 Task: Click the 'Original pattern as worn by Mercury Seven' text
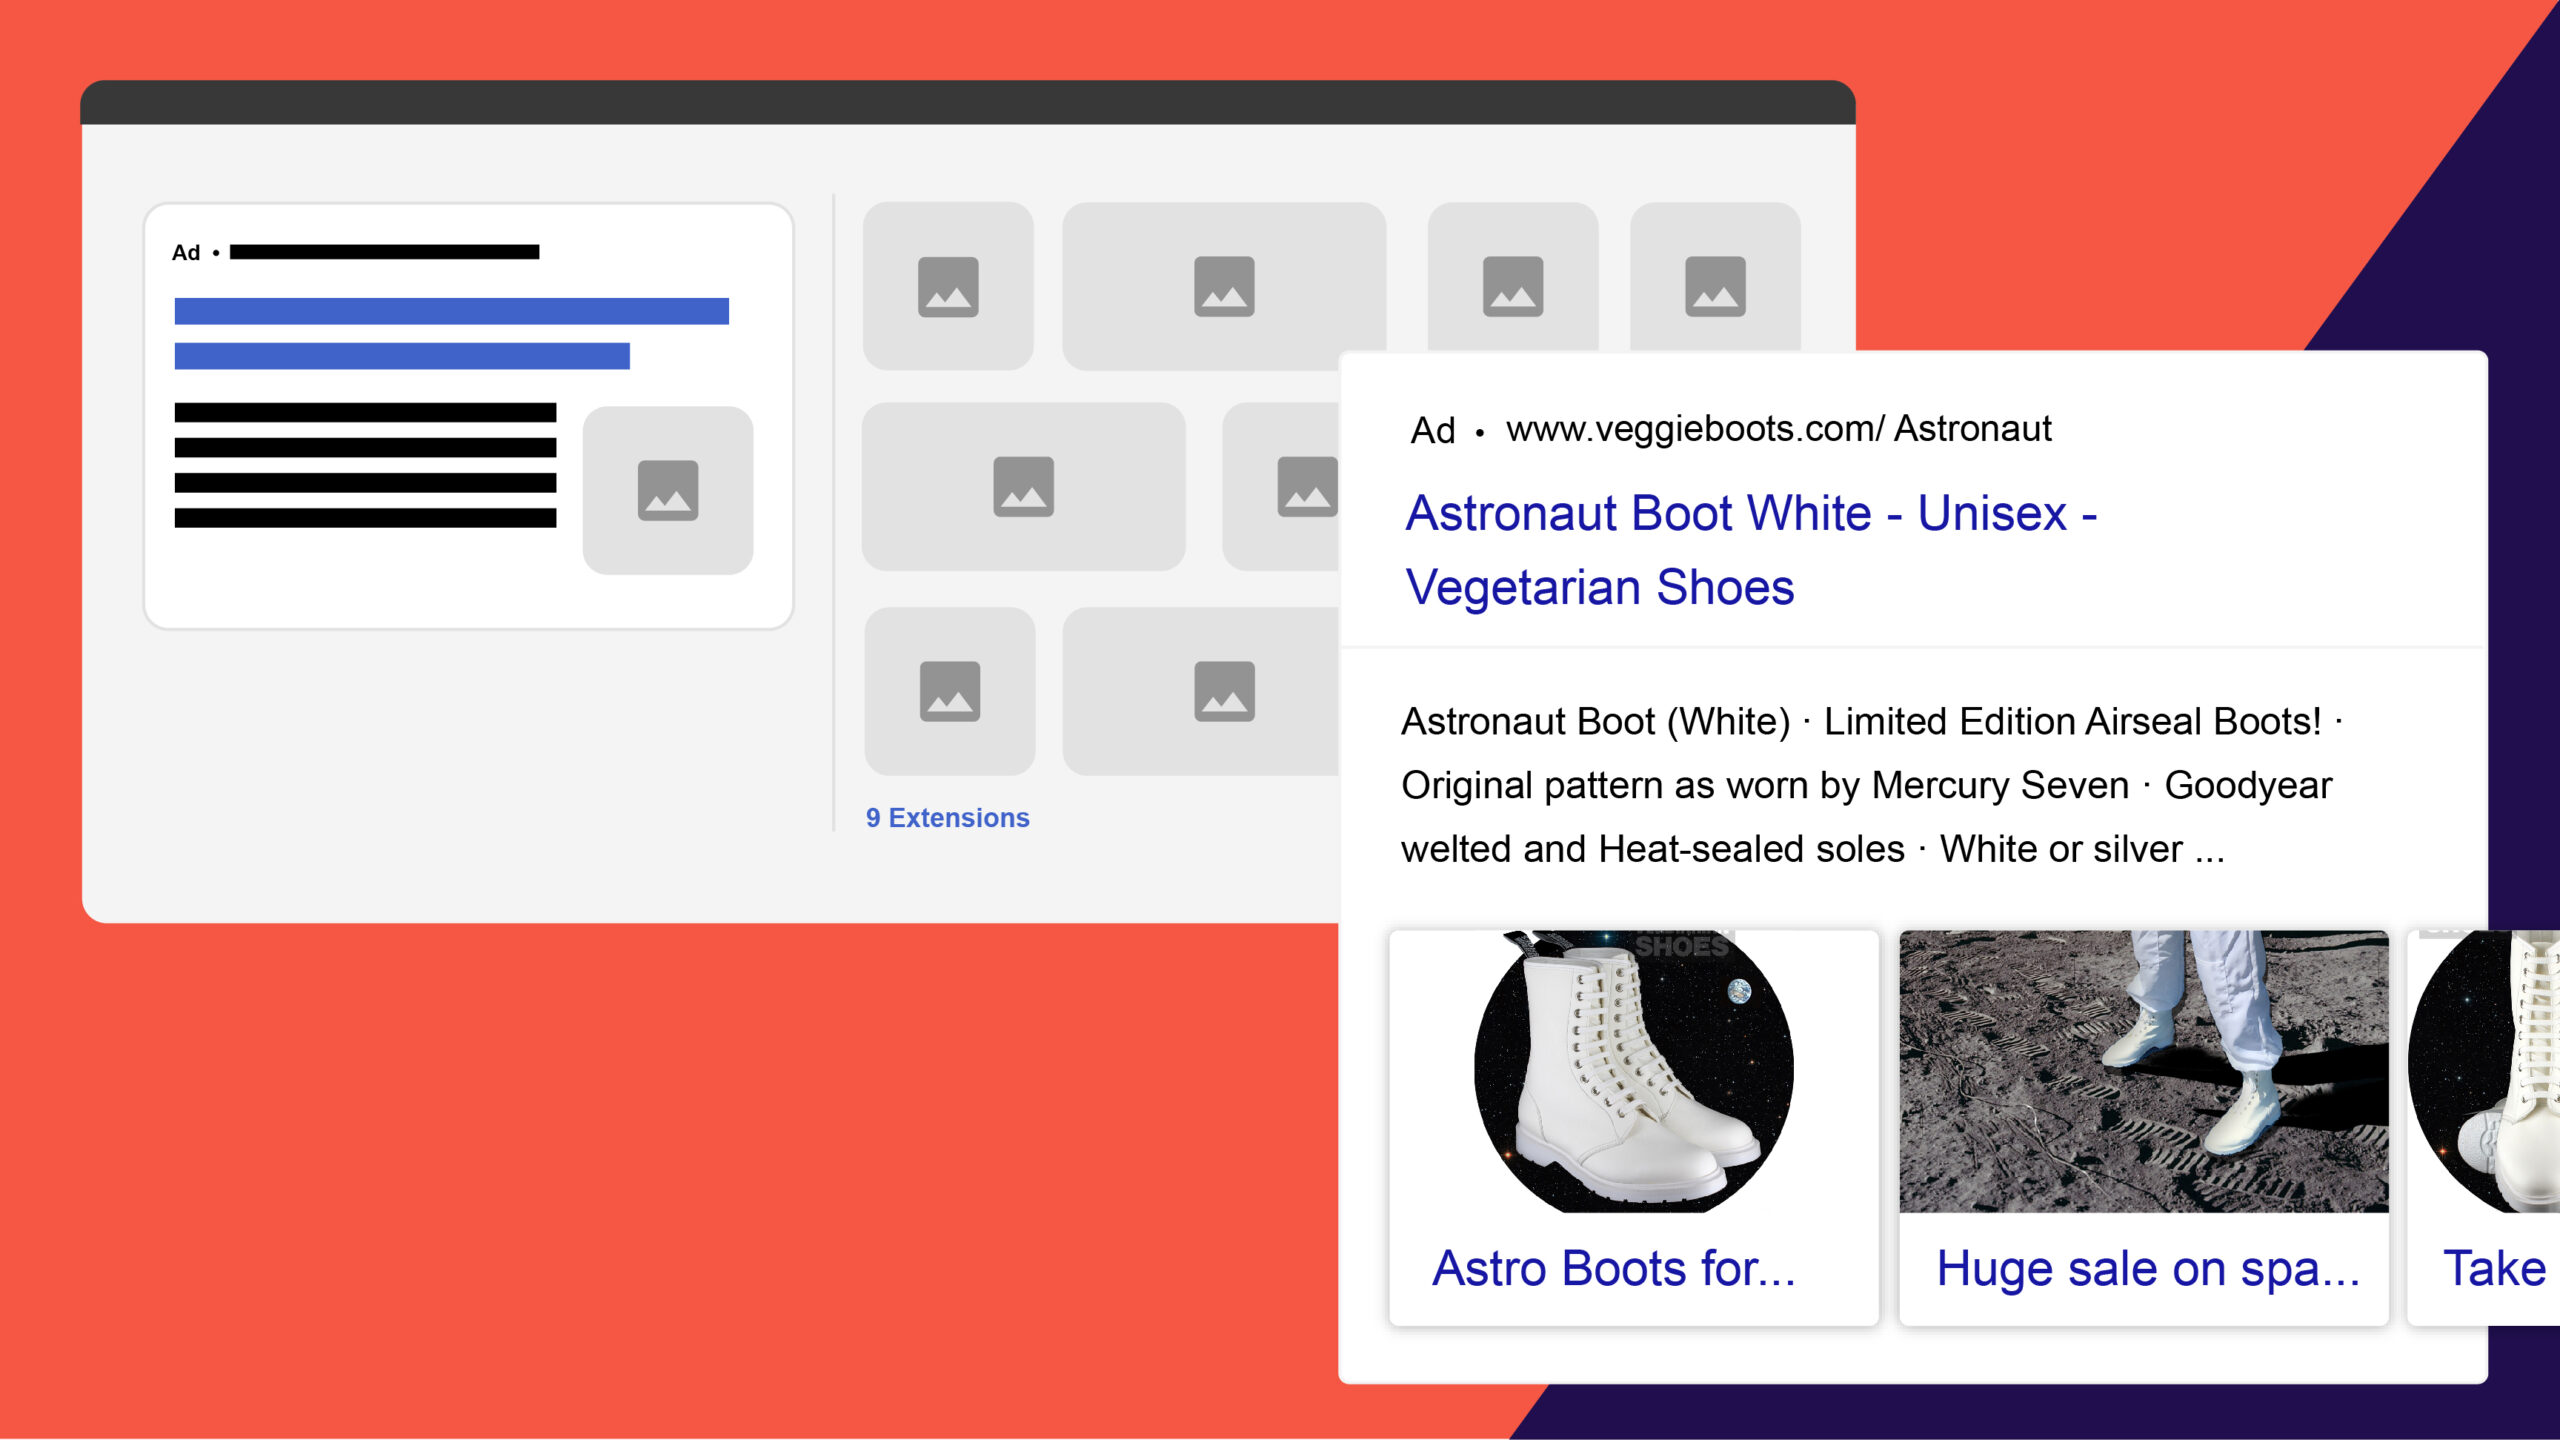[1765, 785]
